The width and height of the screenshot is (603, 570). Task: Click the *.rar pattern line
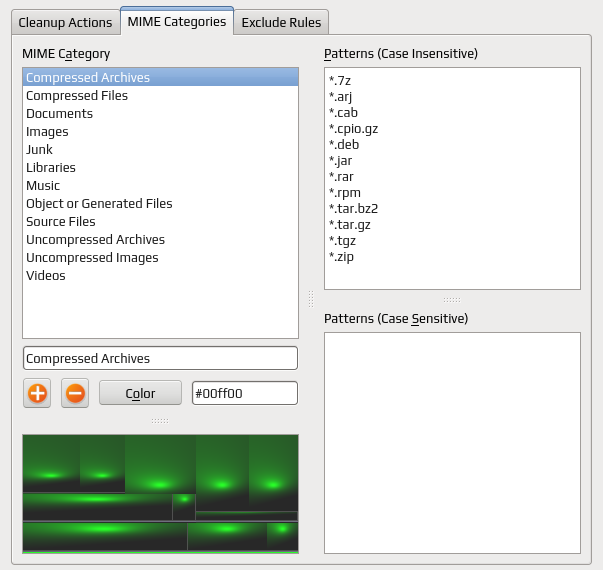click(x=341, y=177)
